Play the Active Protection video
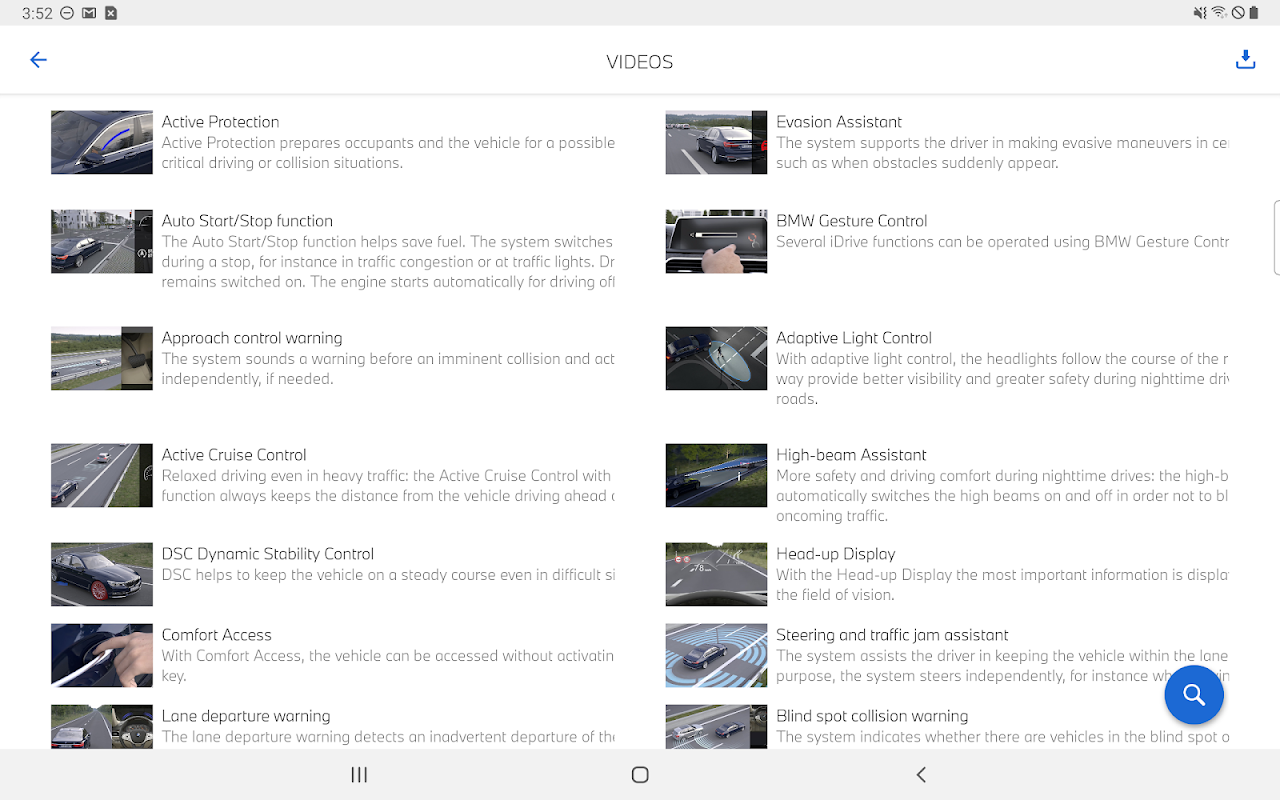This screenshot has height=800, width=1280. [101, 142]
